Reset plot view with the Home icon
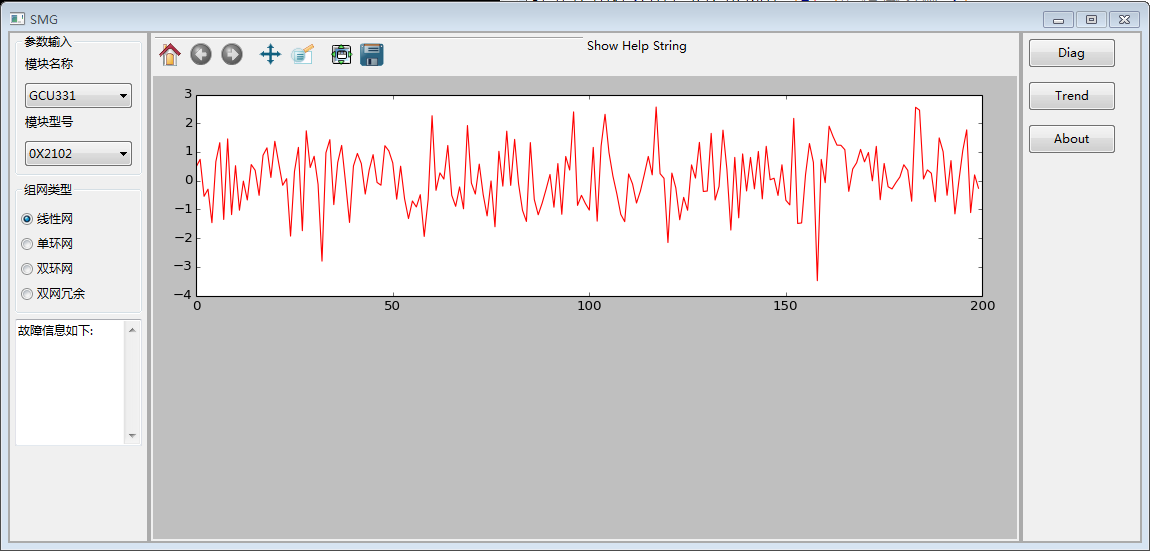Screen dimensions: 1150x551 pyautogui.click(x=169, y=54)
